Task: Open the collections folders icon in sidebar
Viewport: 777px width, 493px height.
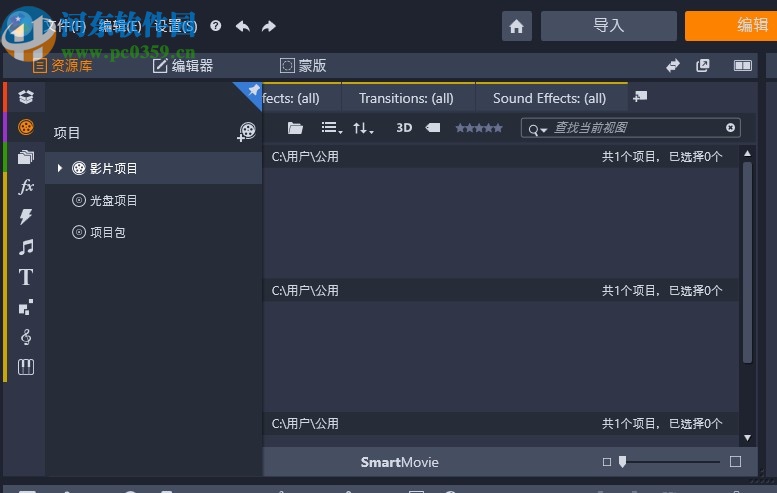Action: coord(26,157)
